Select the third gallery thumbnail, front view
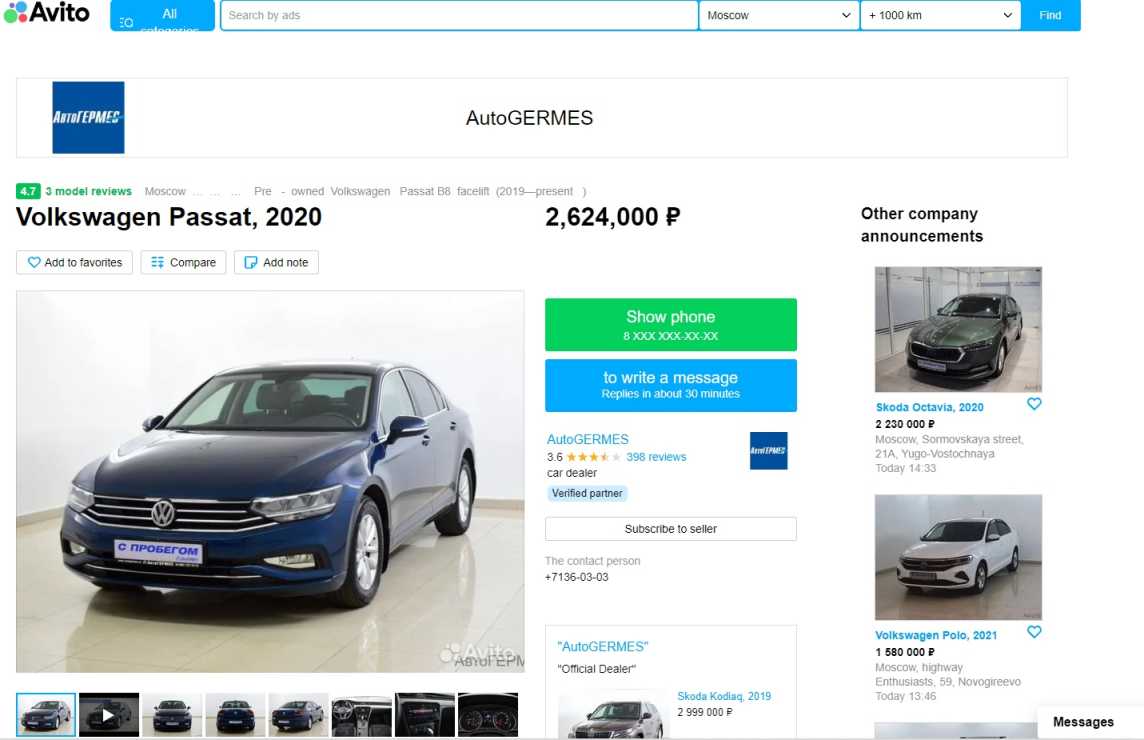The image size is (1144, 740). click(172, 714)
